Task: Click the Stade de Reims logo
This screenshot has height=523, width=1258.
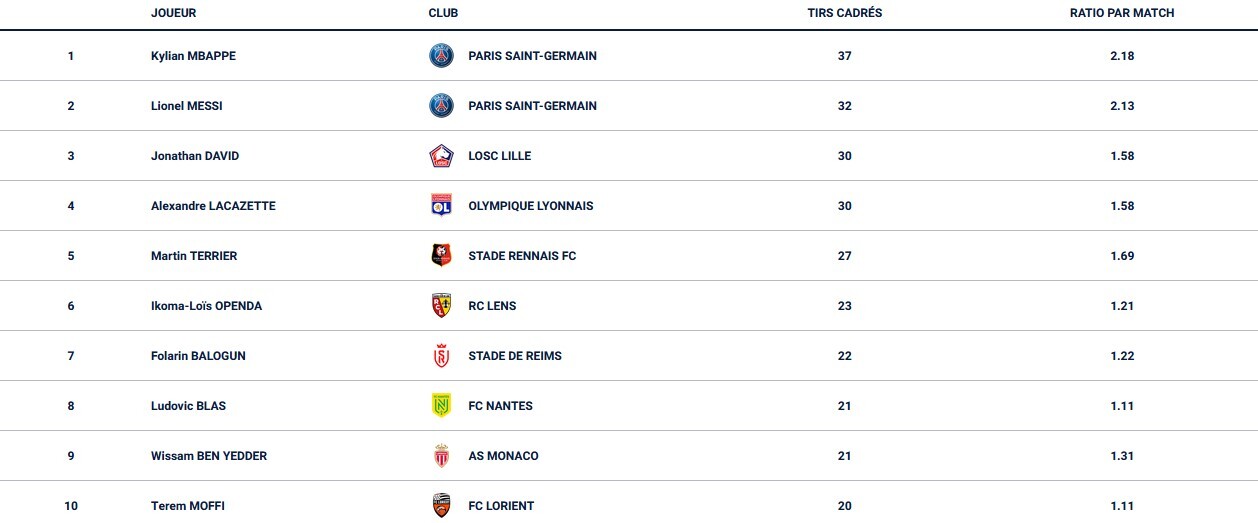Action: tap(441, 356)
